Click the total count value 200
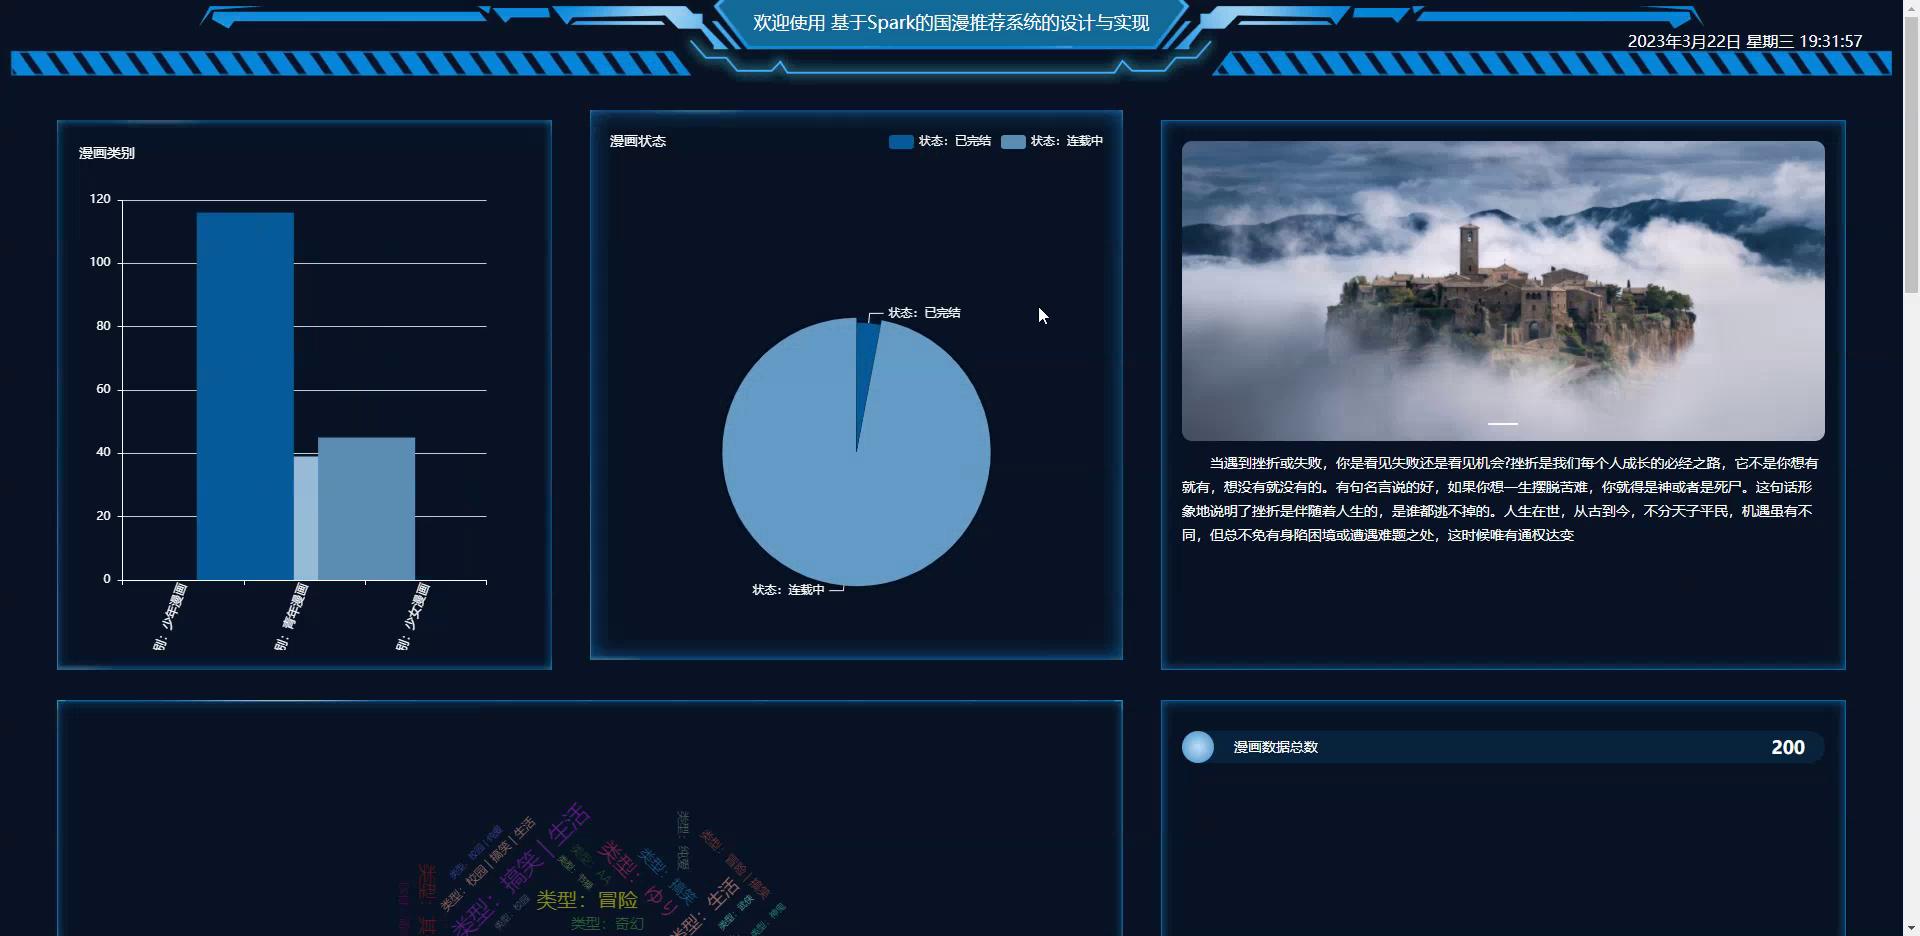 [1788, 747]
